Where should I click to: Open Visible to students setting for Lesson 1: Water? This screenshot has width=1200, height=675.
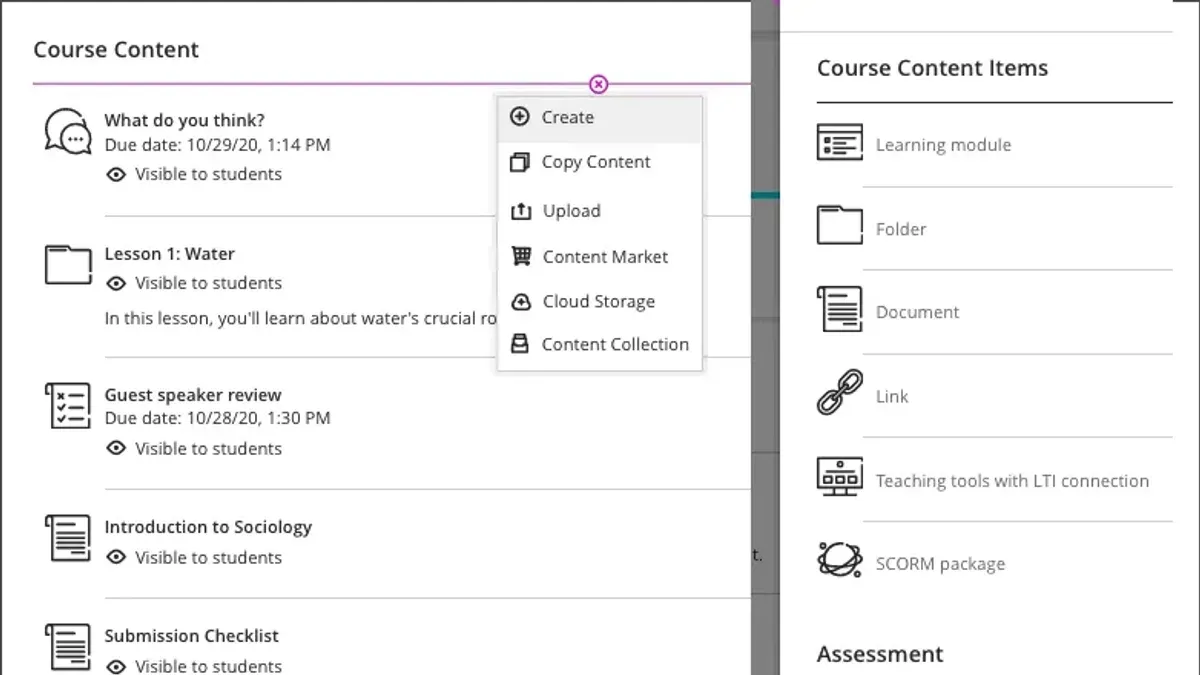point(208,283)
